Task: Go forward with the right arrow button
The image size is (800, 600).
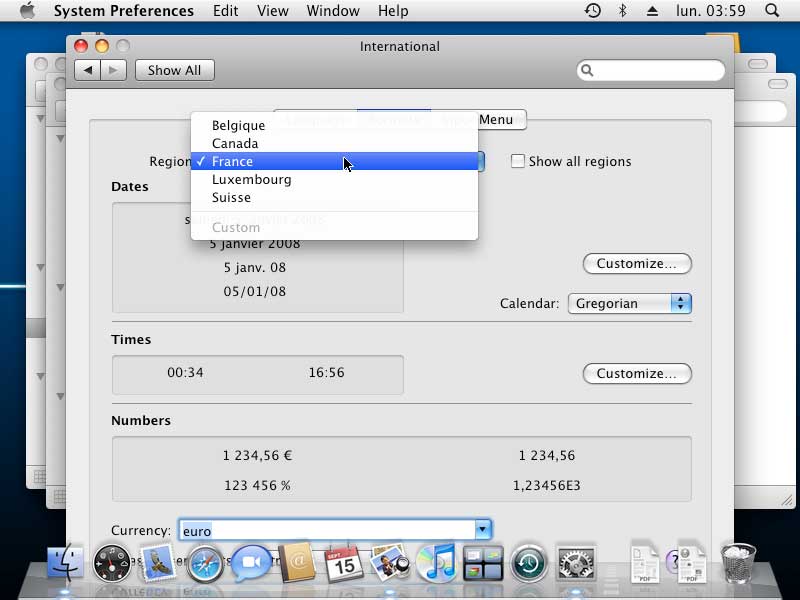Action: pos(113,70)
